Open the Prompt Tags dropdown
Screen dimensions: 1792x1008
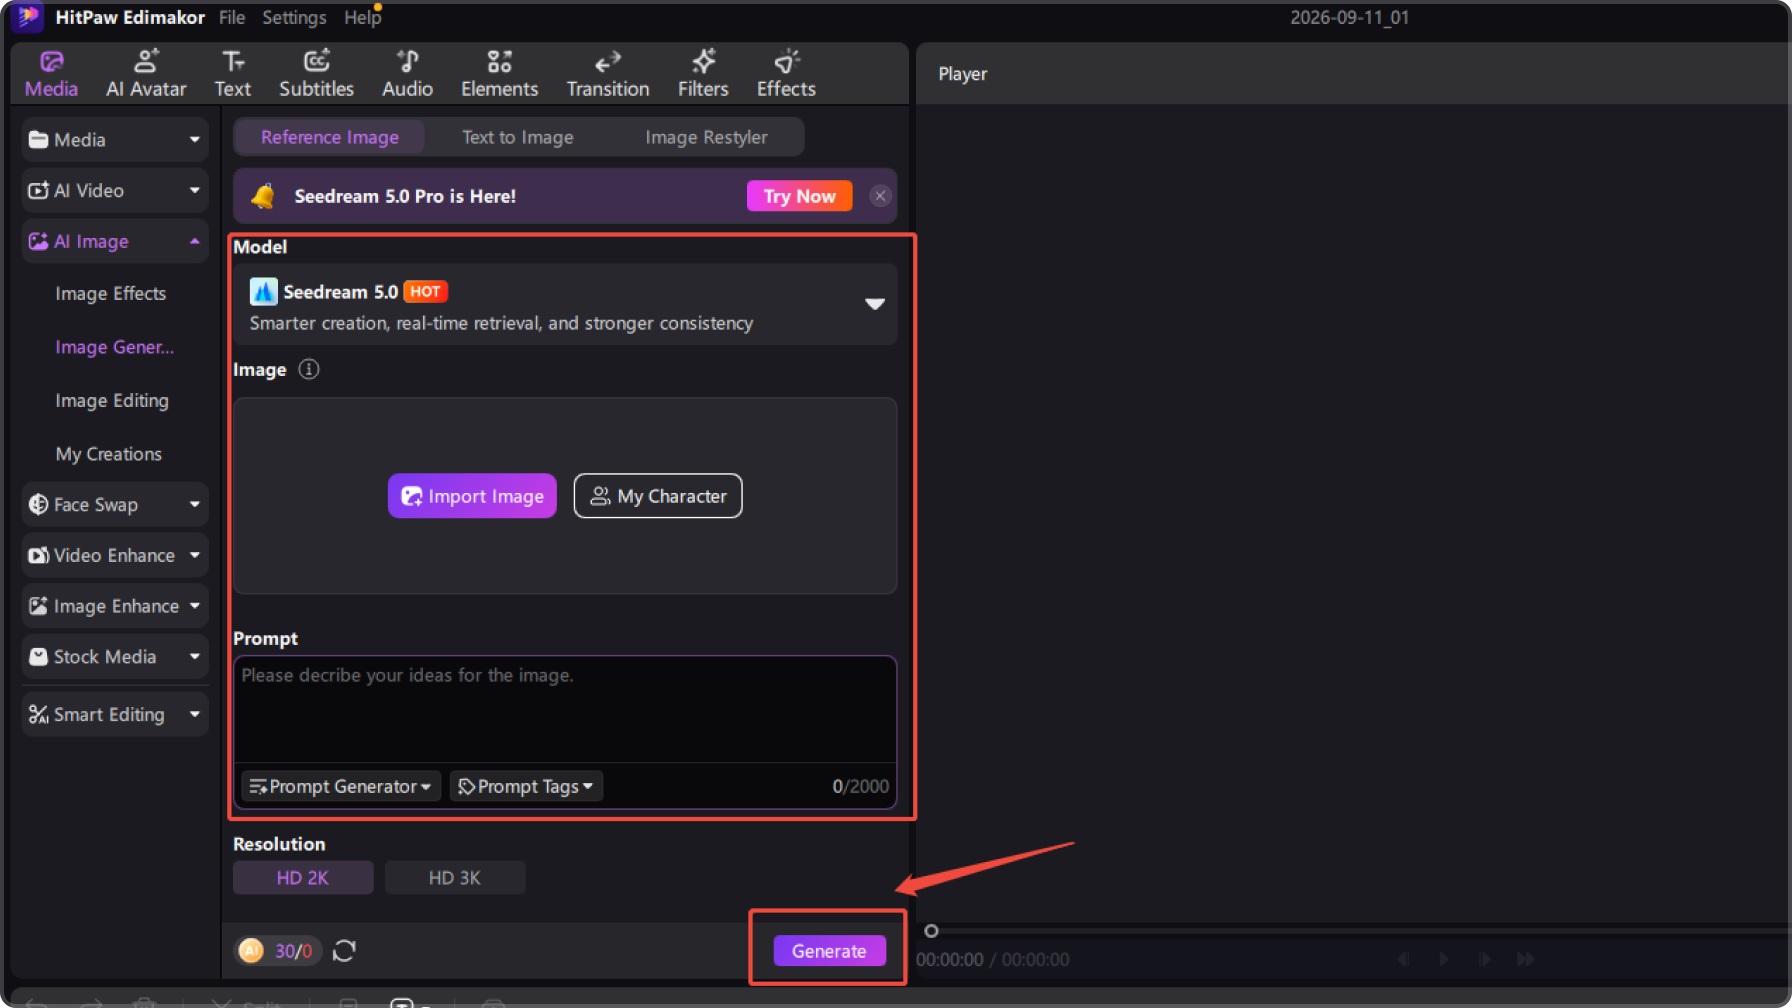coord(526,786)
